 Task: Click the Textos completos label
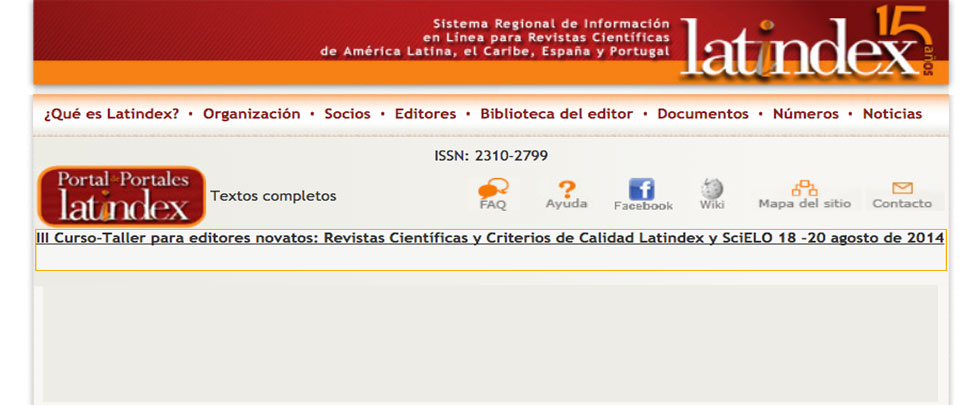pos(273,196)
